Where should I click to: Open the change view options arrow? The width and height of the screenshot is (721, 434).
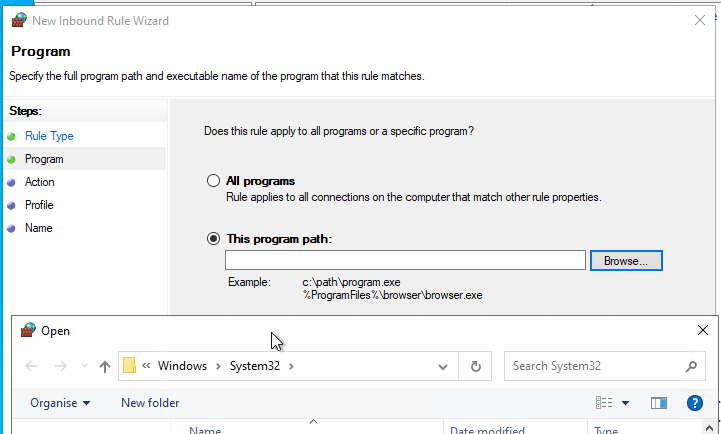click(x=625, y=403)
